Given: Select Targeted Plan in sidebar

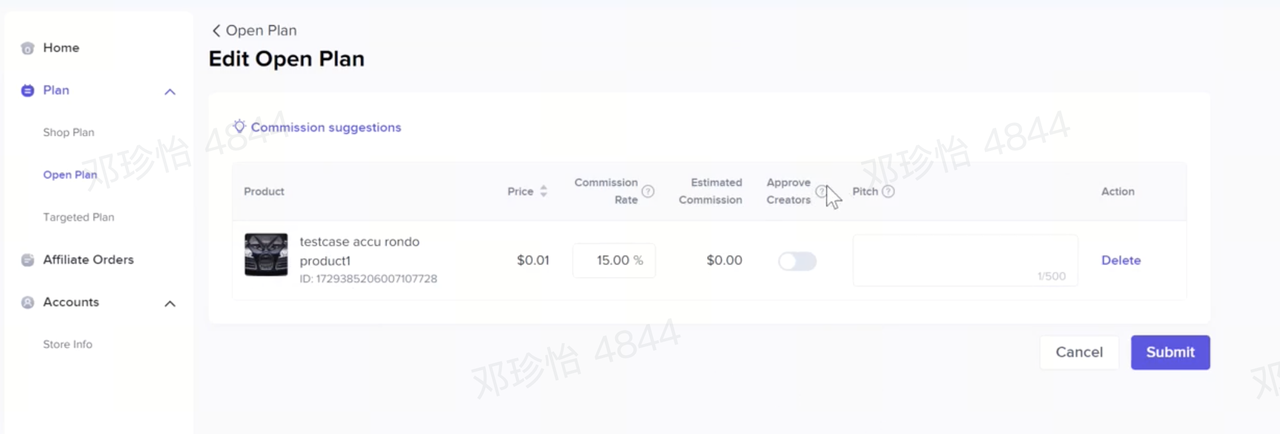Looking at the screenshot, I should click(x=78, y=217).
